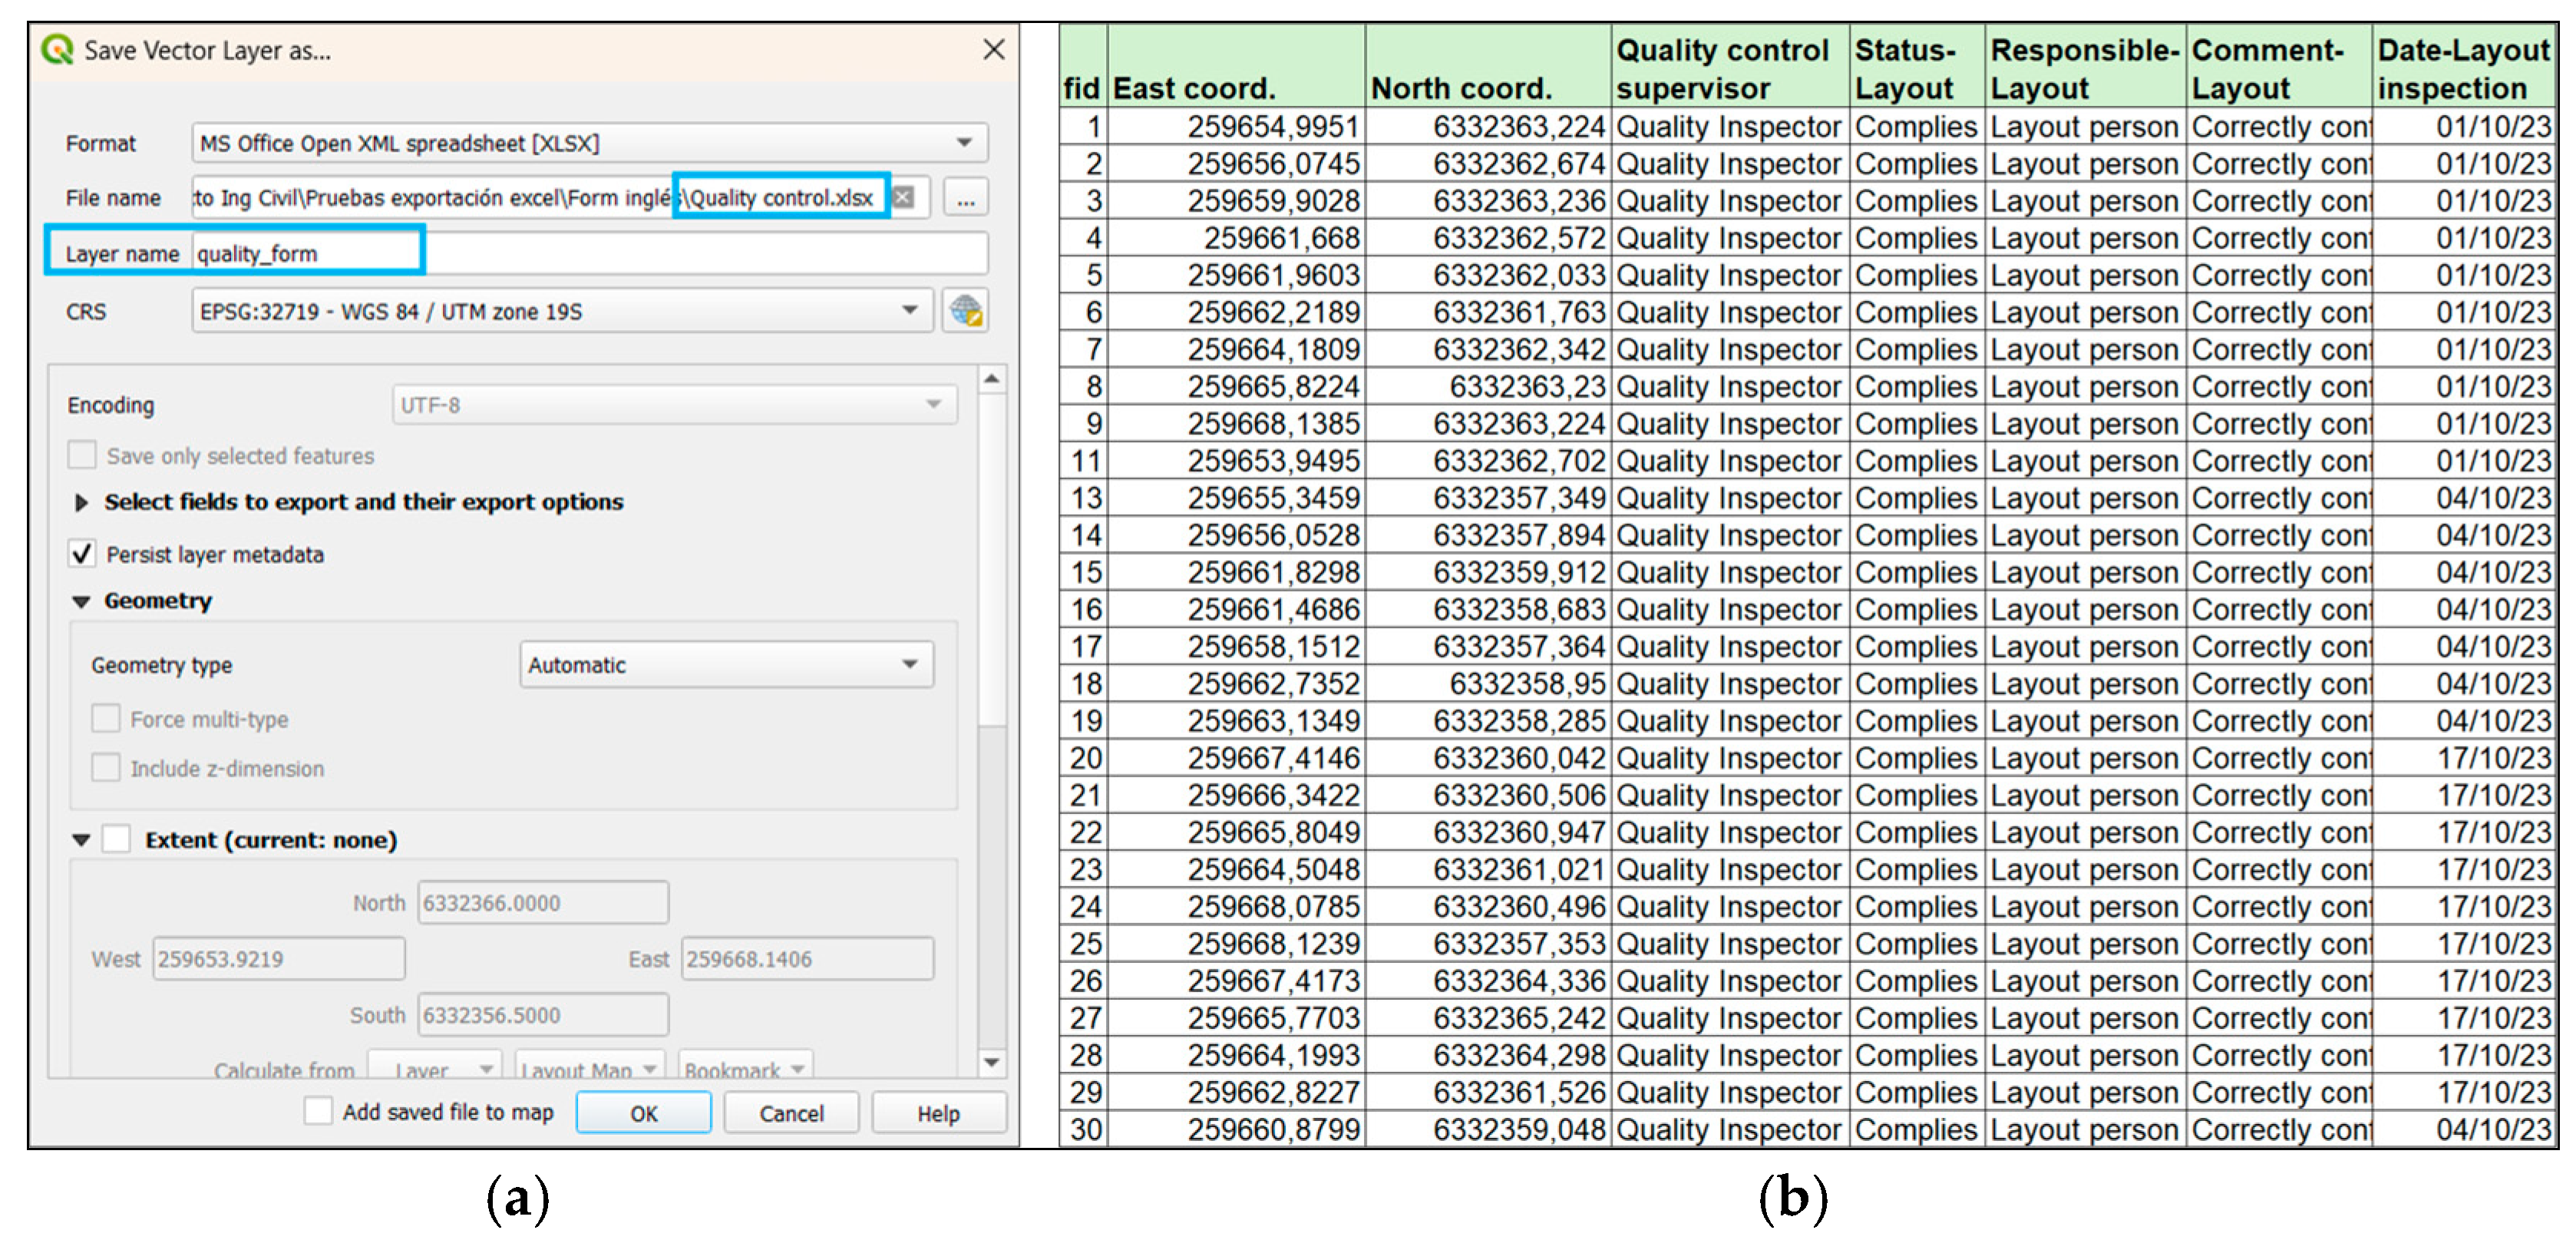This screenshot has width=2576, height=1243.
Task: Expand Select fields to export section
Action: pos(82,502)
